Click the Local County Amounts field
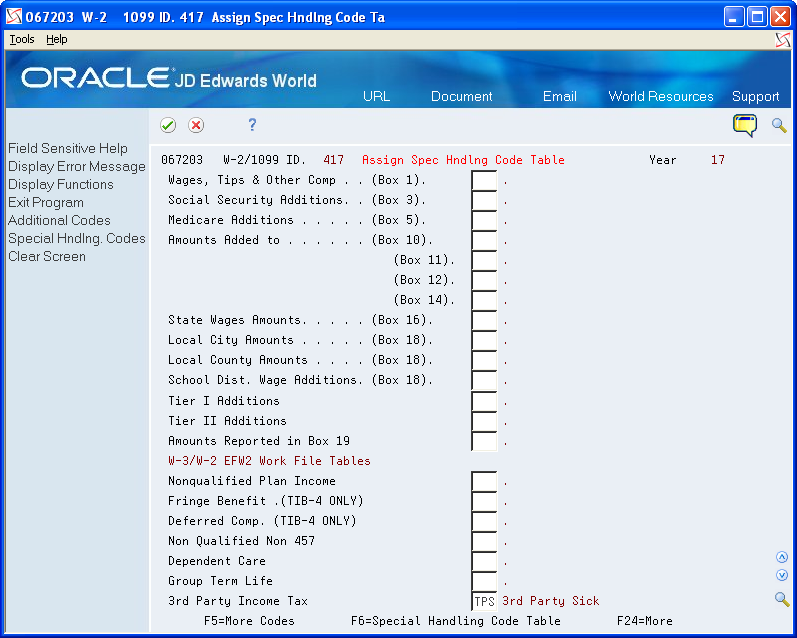This screenshot has height=638, width=797. [x=484, y=360]
